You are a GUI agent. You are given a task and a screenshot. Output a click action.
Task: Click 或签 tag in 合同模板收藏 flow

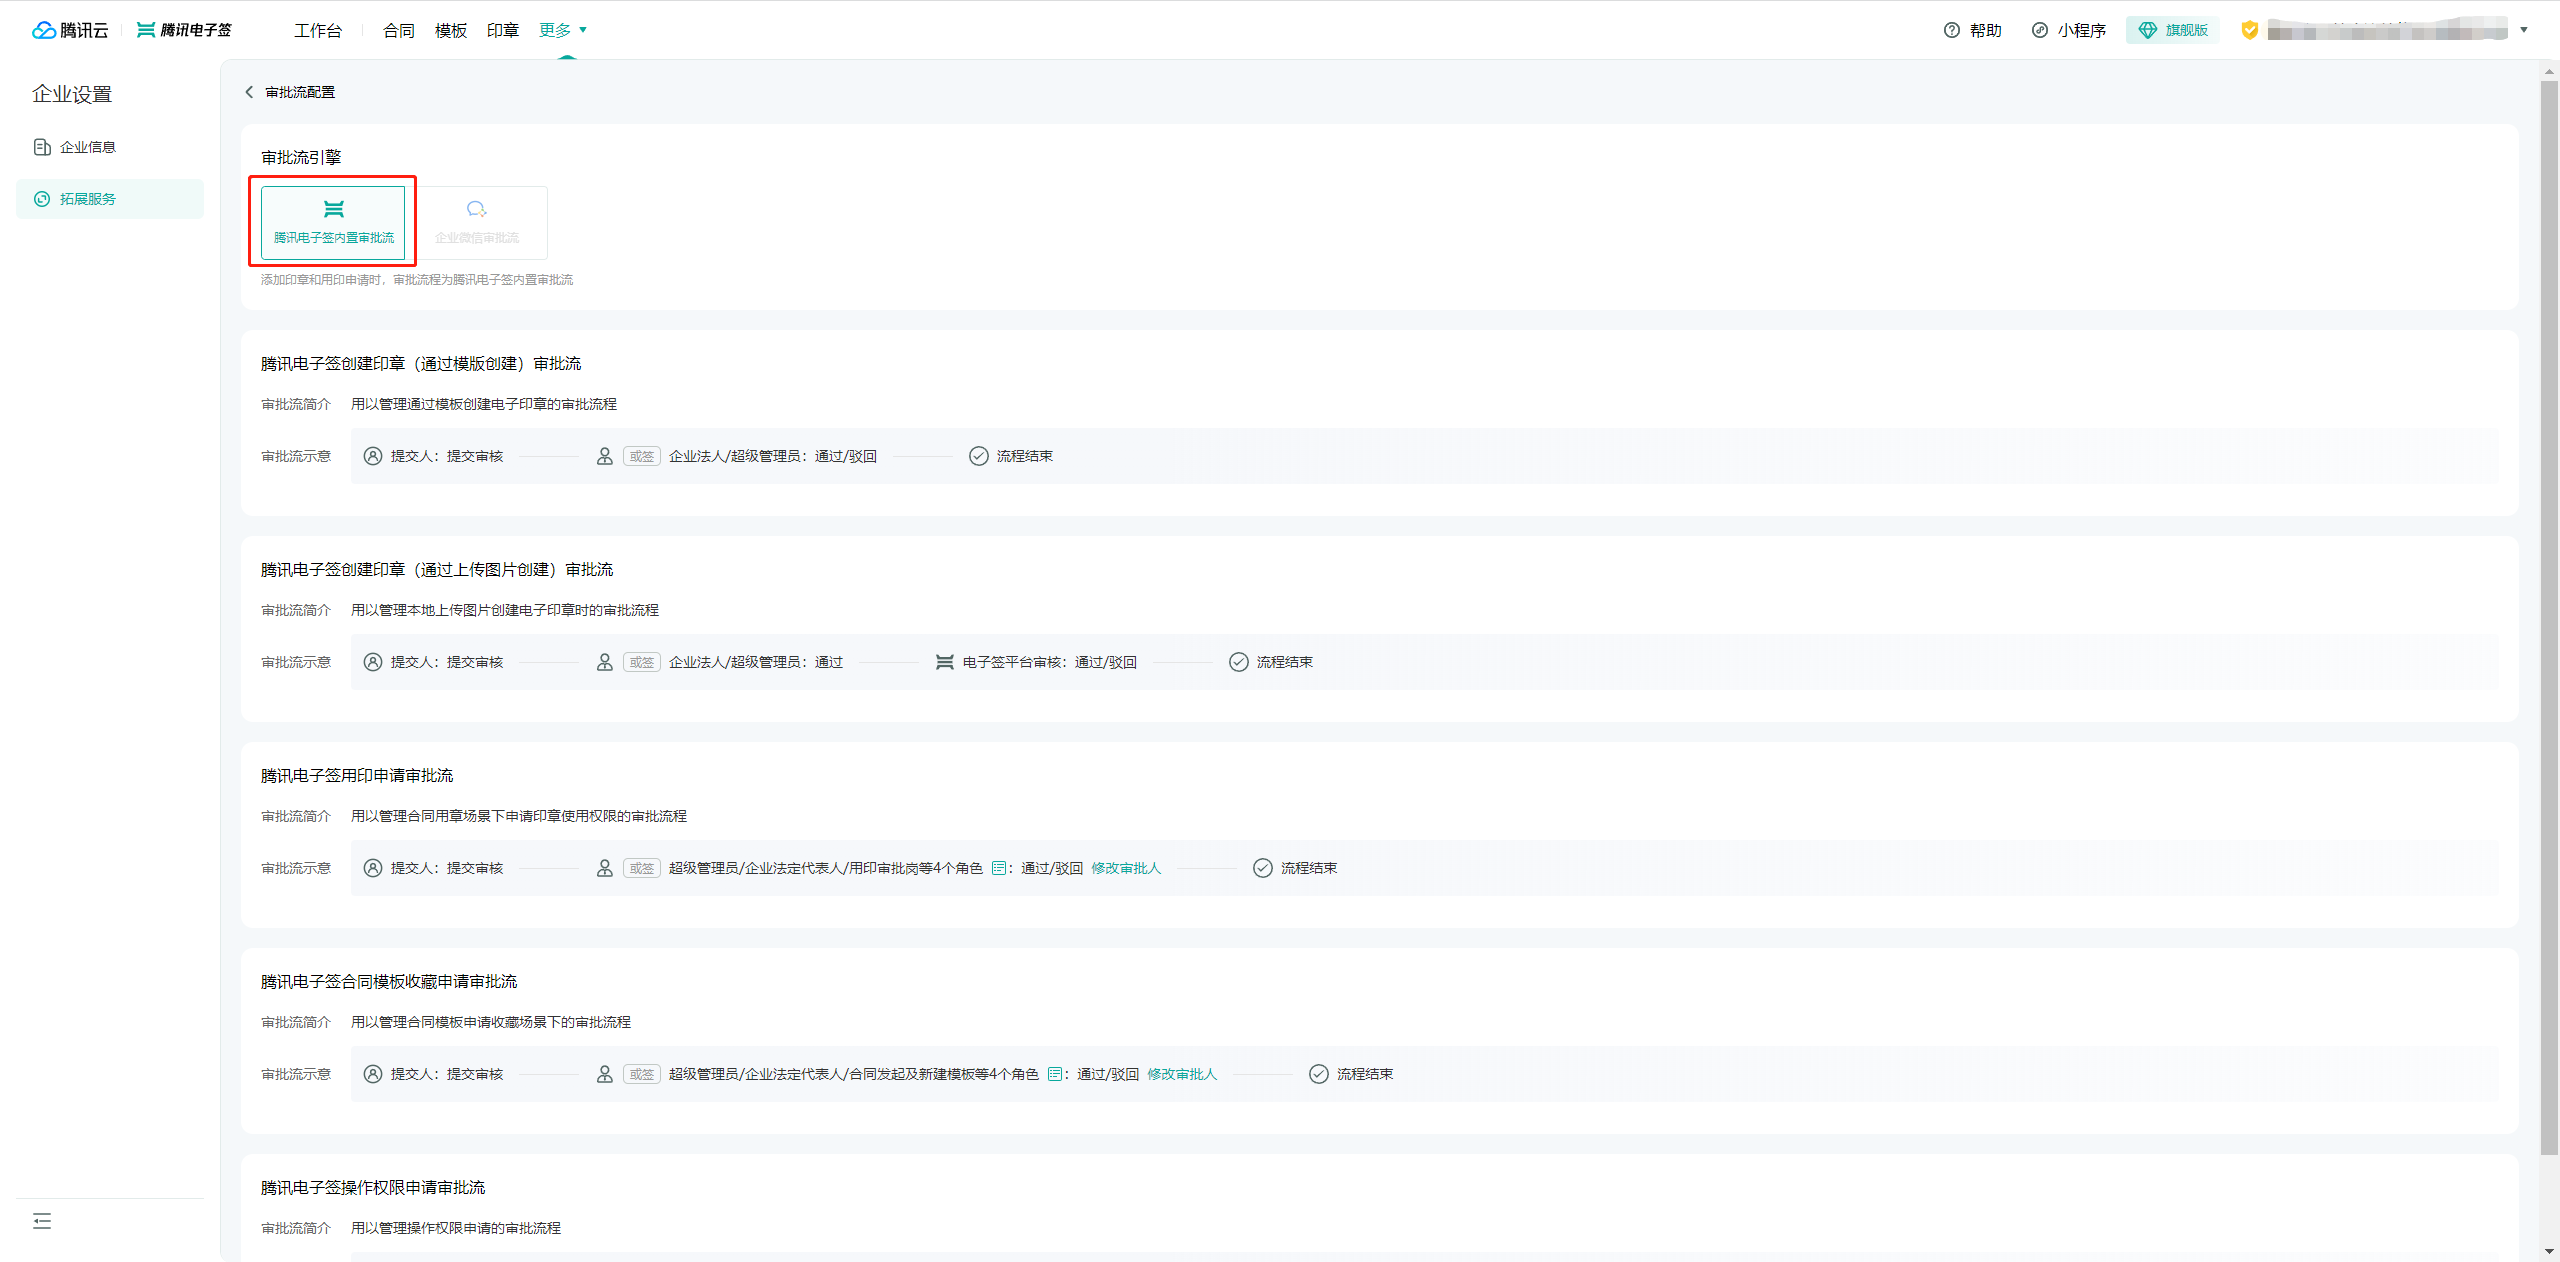pyautogui.click(x=642, y=1074)
